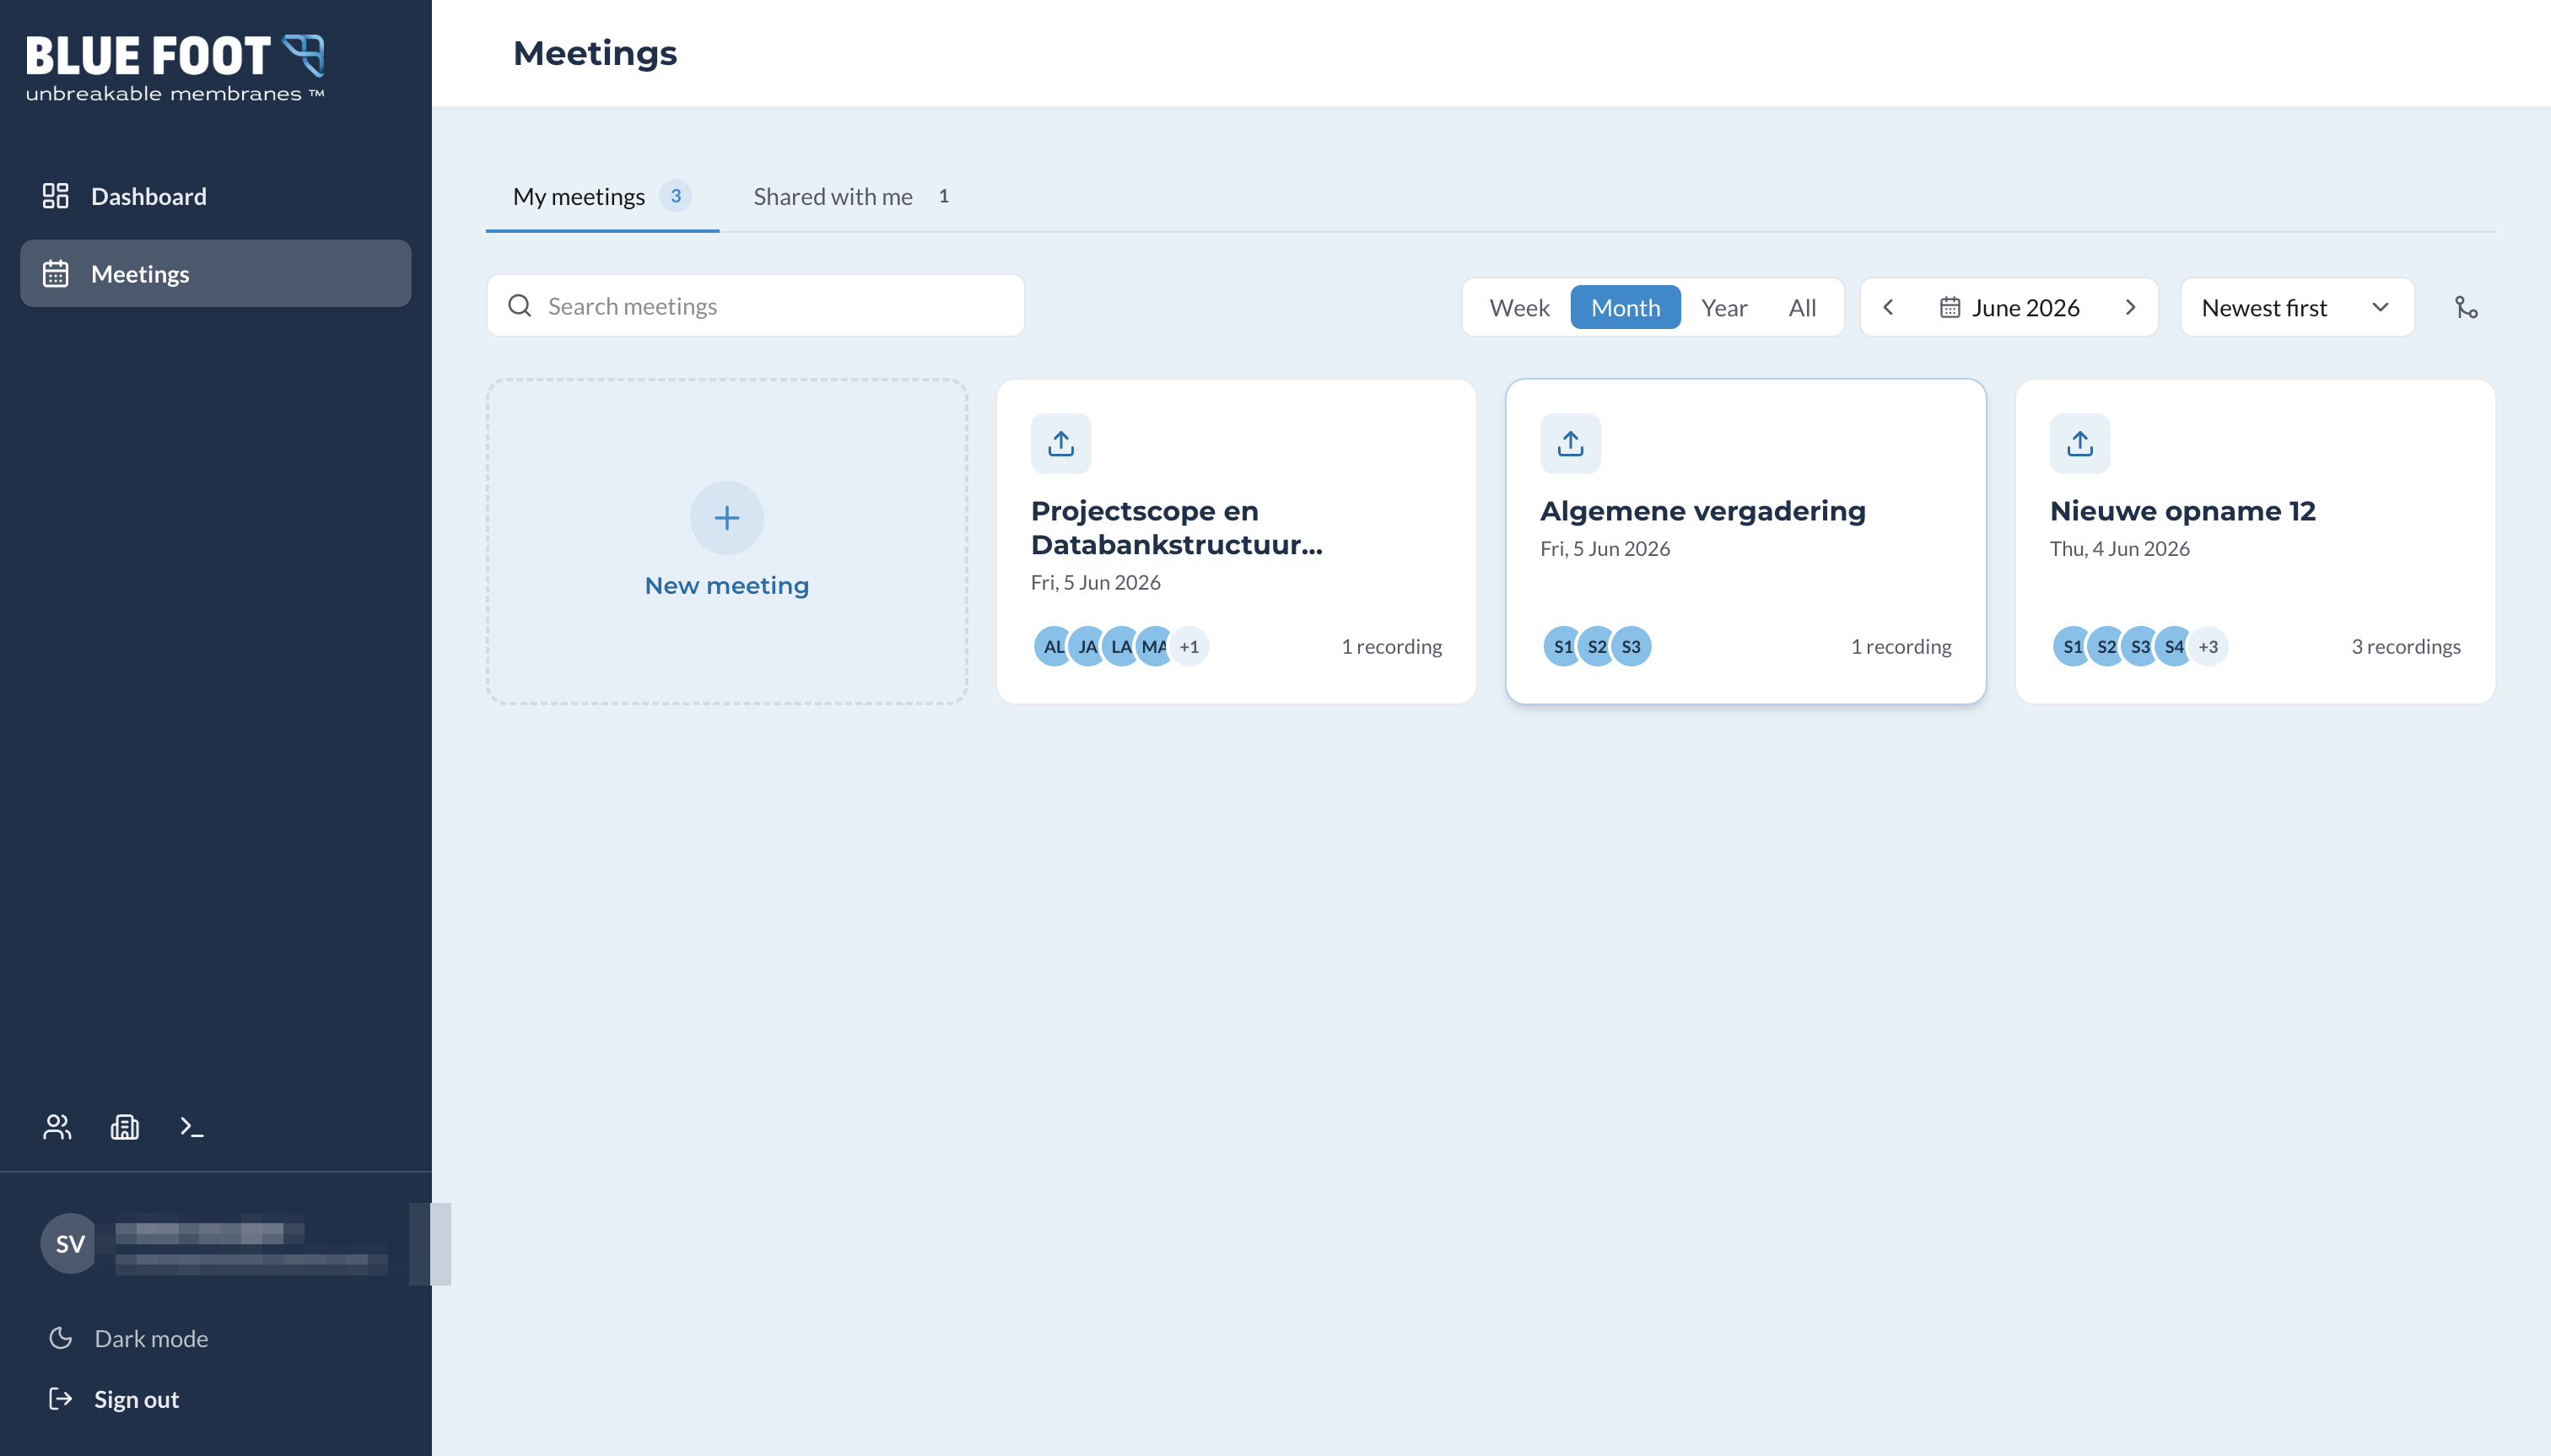Click S4 avatar on Nieuwe opname 12 card

click(x=2173, y=646)
